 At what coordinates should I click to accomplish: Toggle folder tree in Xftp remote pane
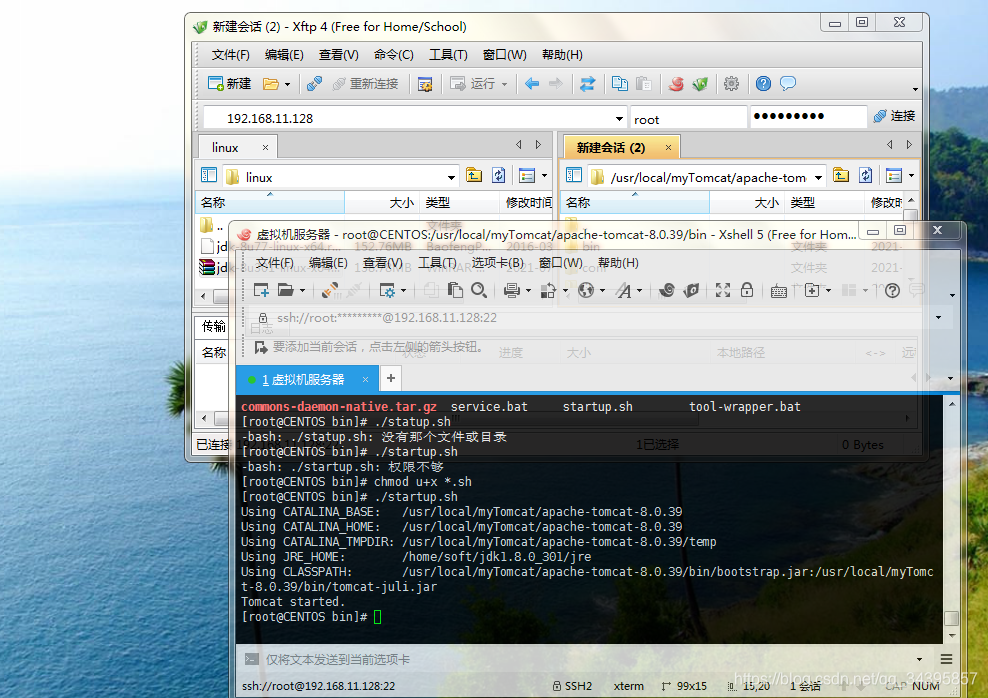pyautogui.click(x=573, y=176)
